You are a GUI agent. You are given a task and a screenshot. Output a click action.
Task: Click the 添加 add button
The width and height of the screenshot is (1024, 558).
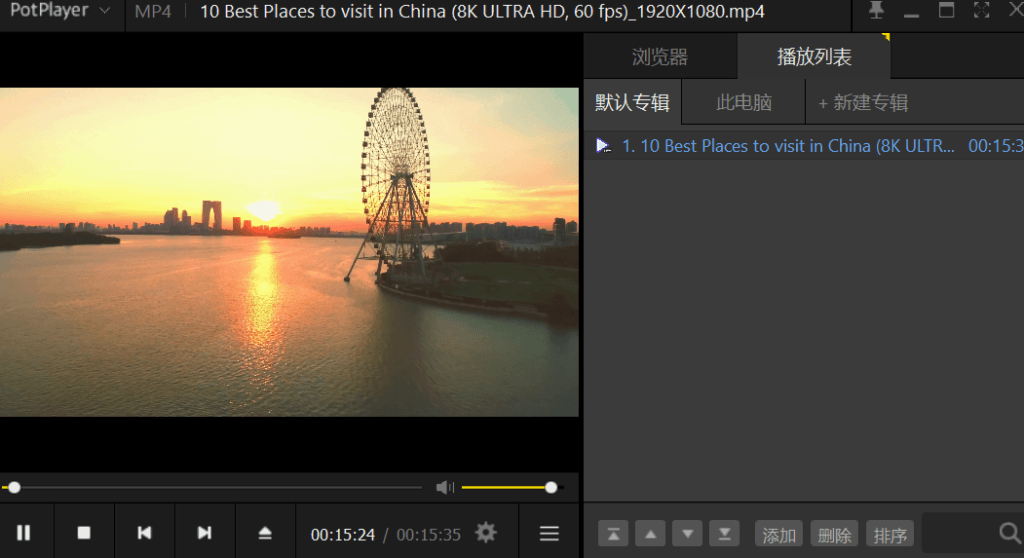coord(779,534)
